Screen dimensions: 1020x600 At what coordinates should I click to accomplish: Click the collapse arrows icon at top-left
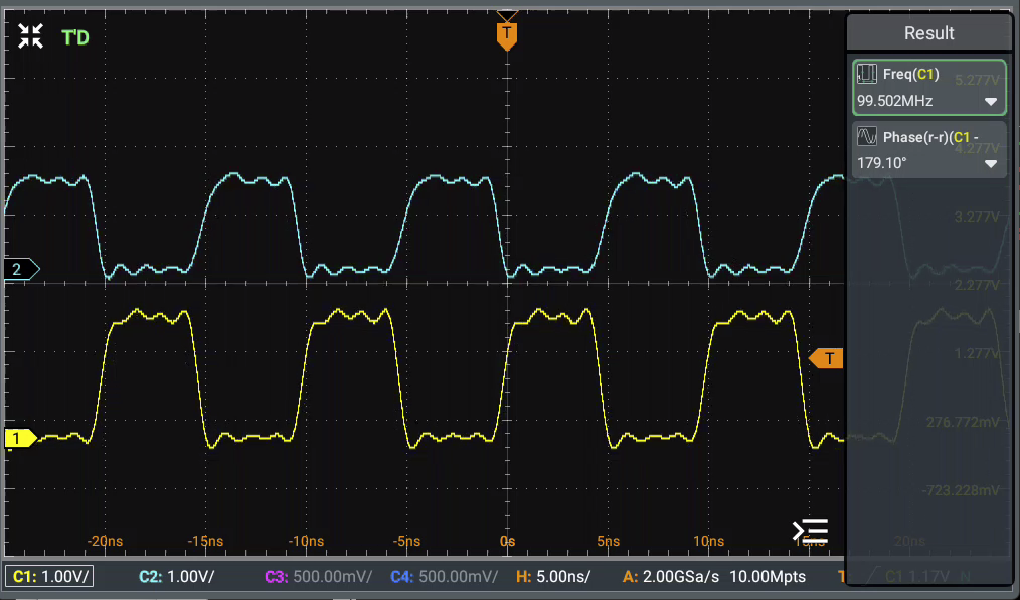coord(30,37)
